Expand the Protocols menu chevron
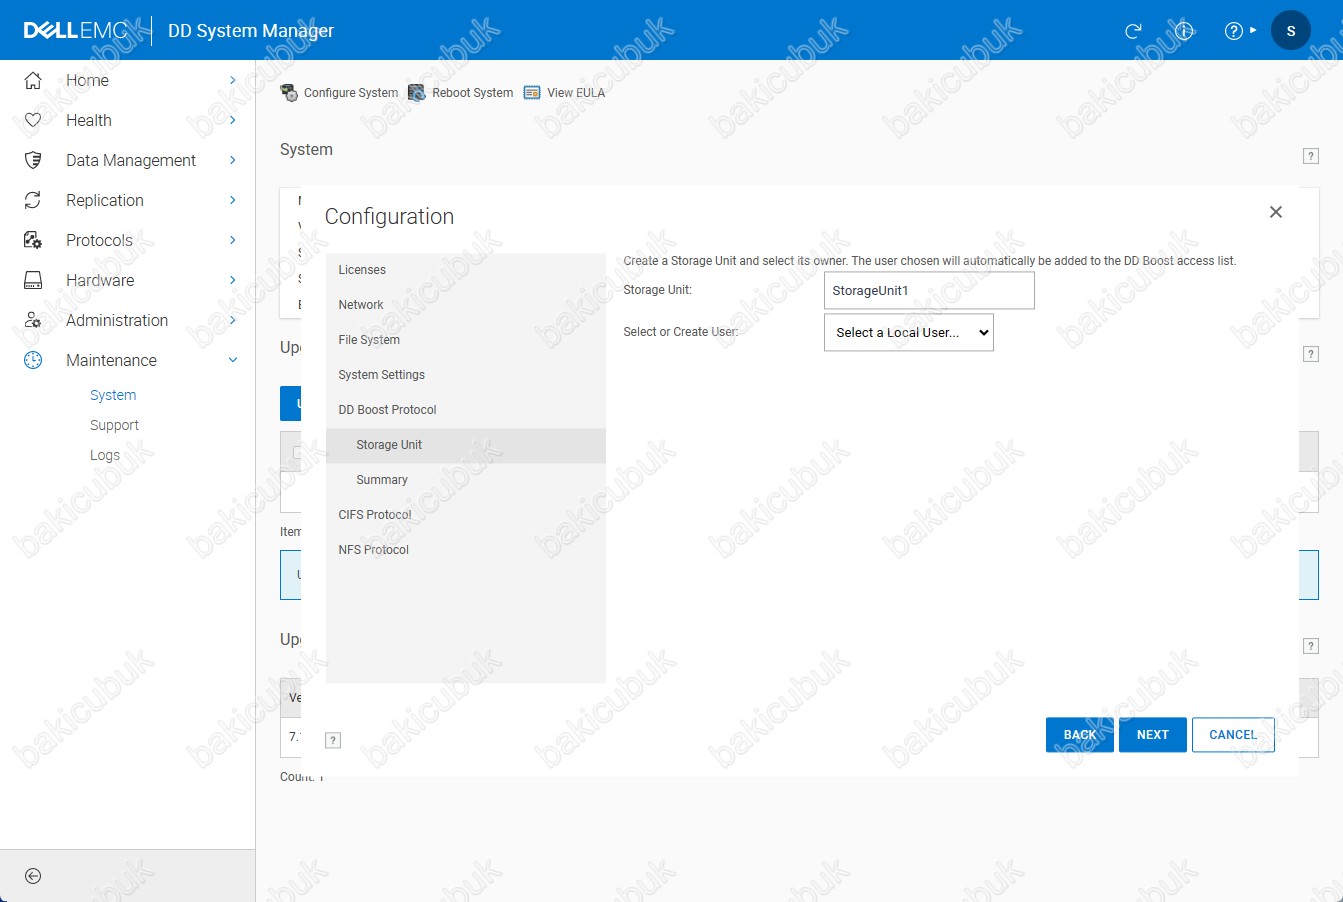Screen dimensions: 1343x902 (x=233, y=240)
